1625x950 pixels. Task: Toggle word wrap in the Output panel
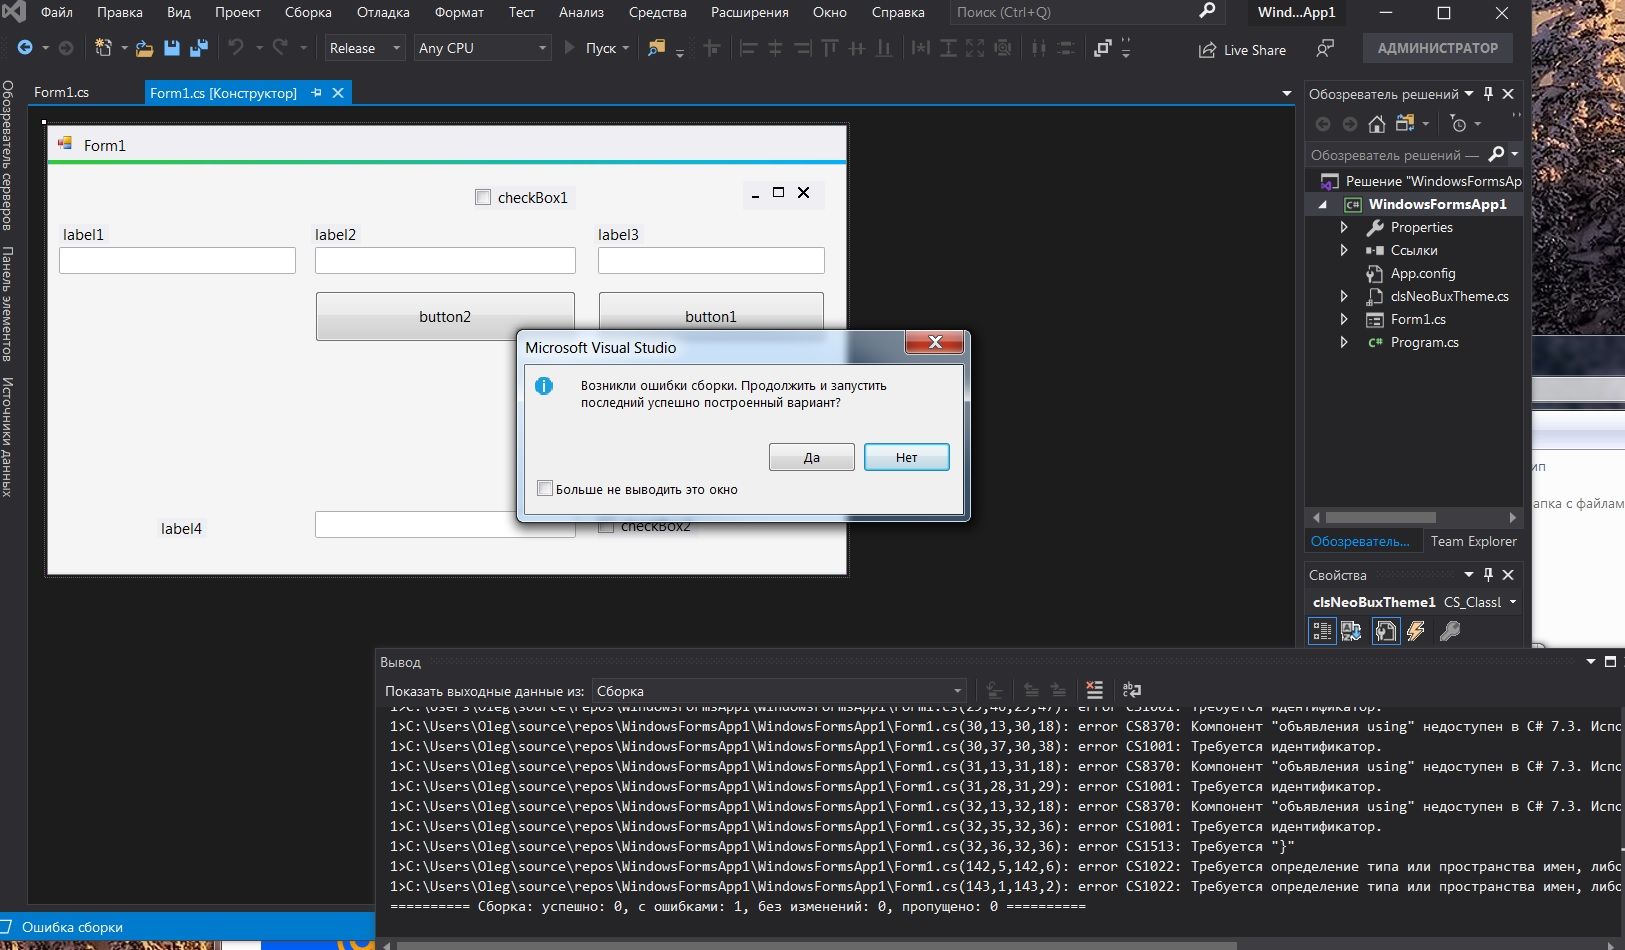tap(1132, 690)
